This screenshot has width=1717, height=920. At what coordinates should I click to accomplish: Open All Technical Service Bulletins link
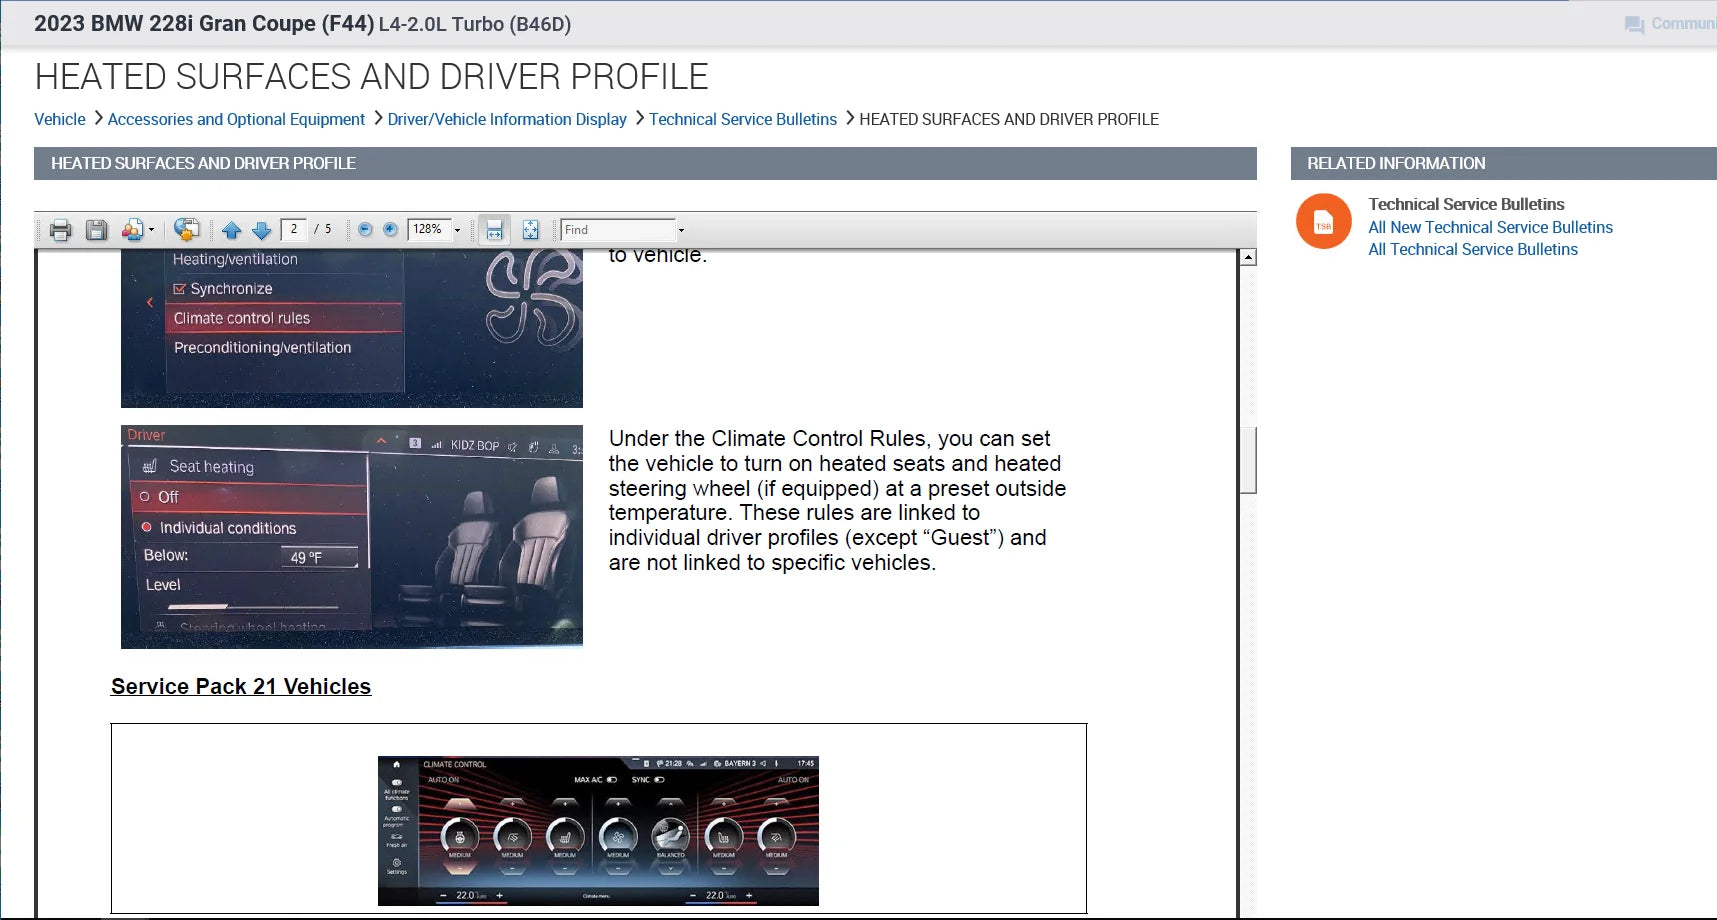[1473, 249]
